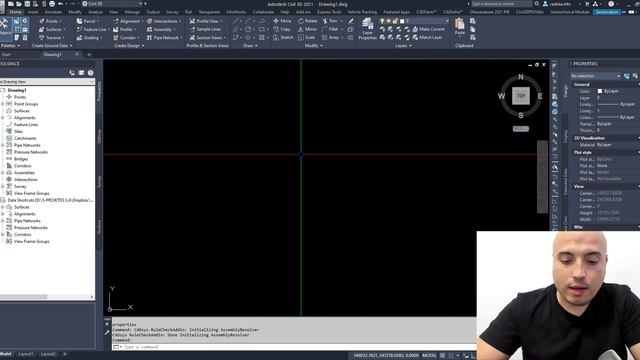Open the Points dropdown in the ribbon
The height and width of the screenshot is (360, 640).
pyautogui.click(x=51, y=21)
